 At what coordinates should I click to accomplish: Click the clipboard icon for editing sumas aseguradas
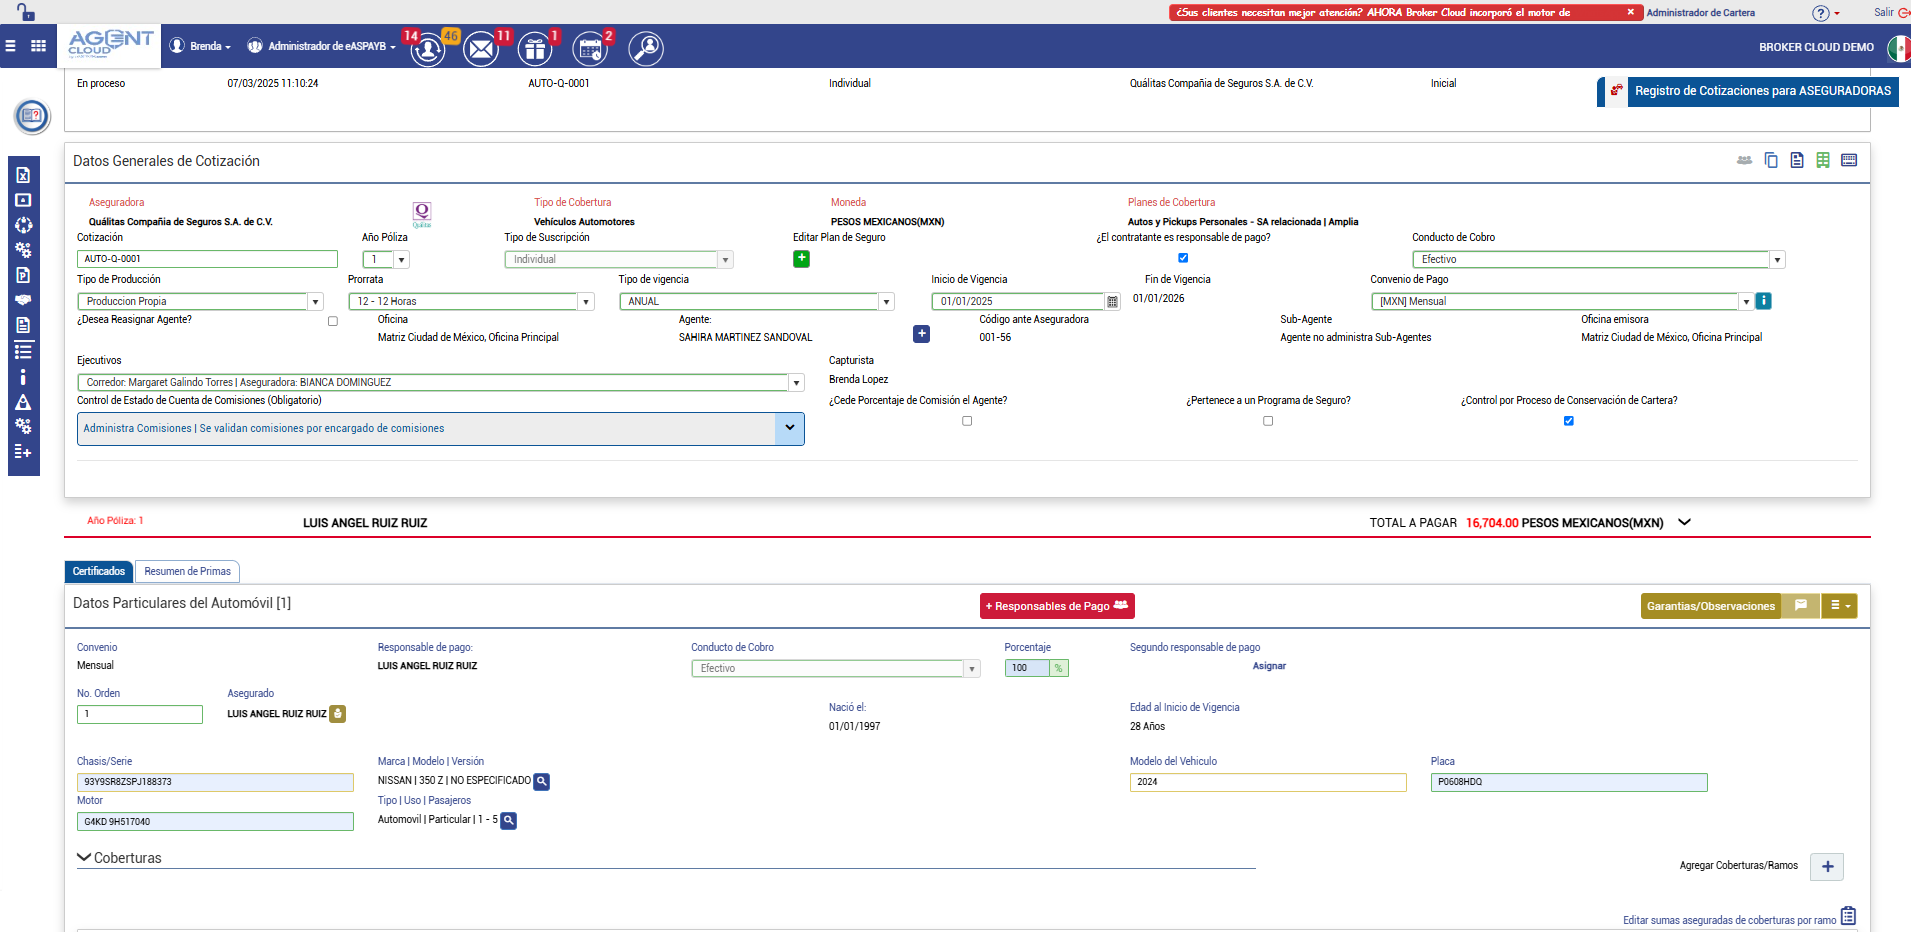pyautogui.click(x=1848, y=916)
